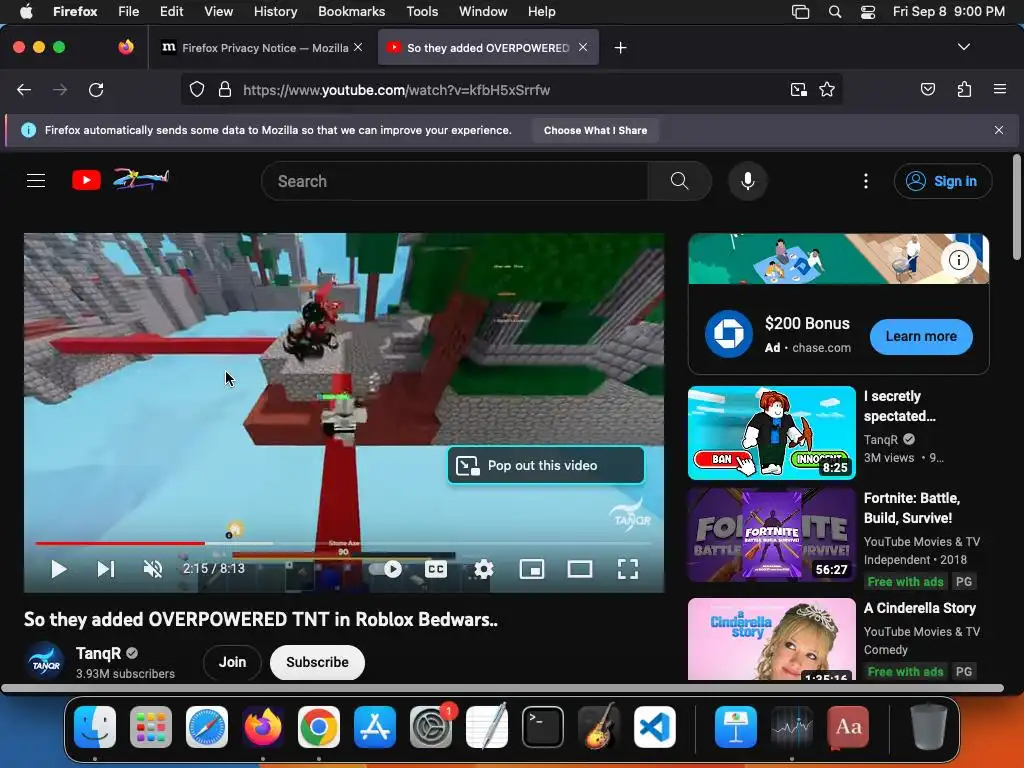Click Learn more on Chase ad
This screenshot has height=768, width=1024.
(921, 336)
